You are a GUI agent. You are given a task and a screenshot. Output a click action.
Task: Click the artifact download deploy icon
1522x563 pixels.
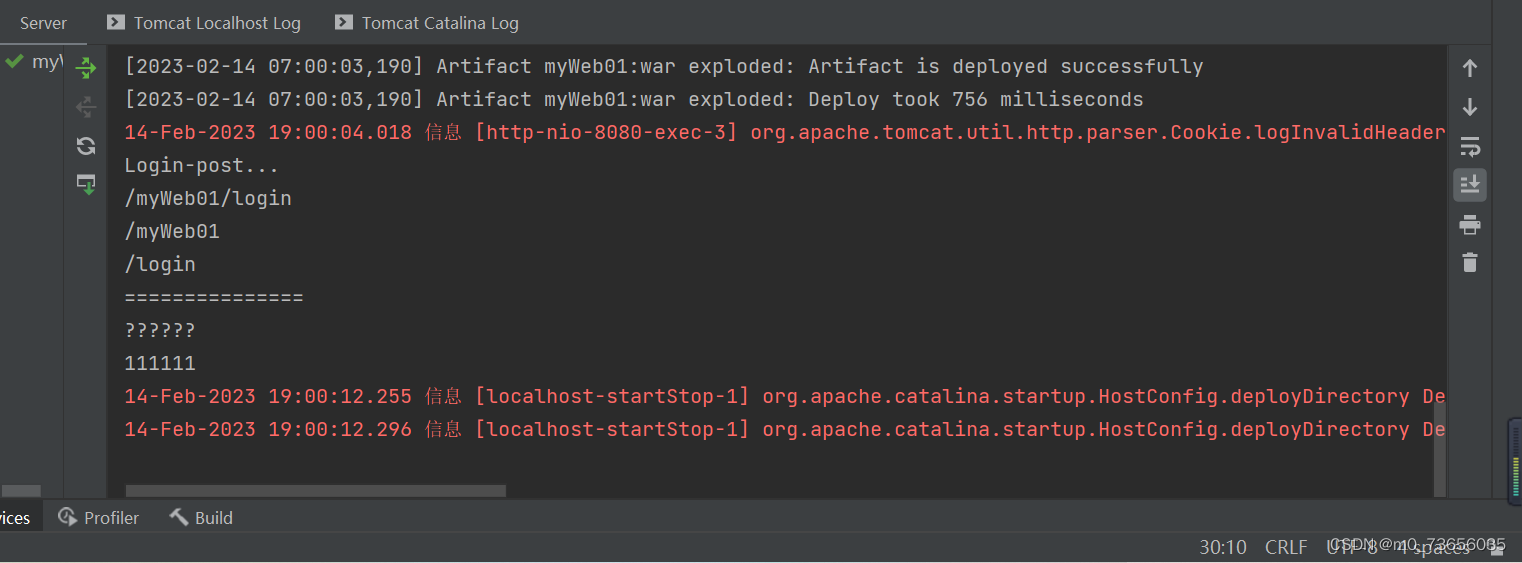tap(86, 184)
